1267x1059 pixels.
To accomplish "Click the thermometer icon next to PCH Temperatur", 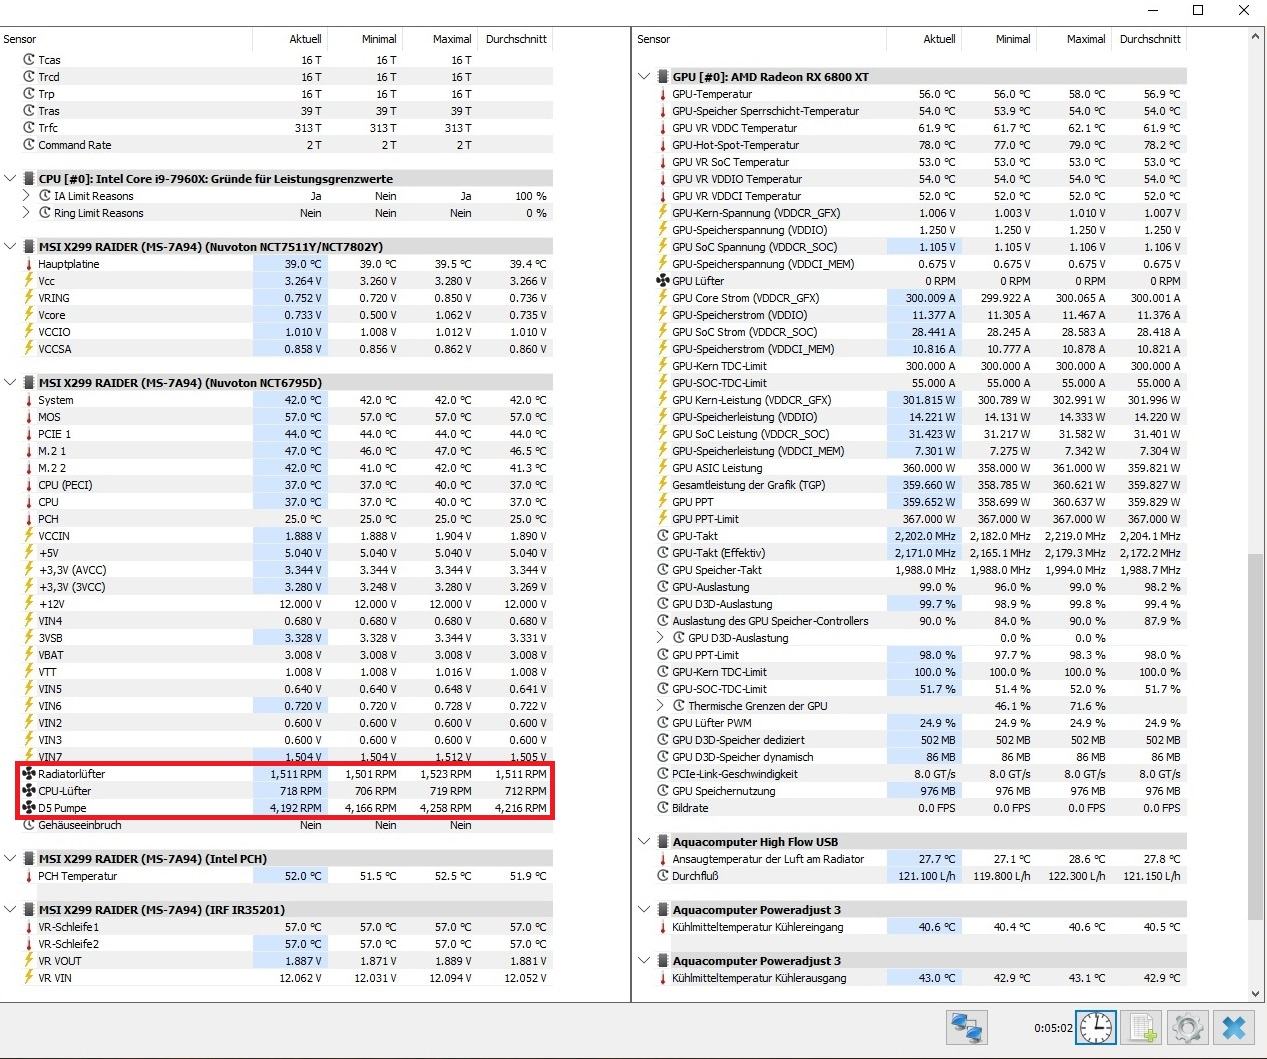I will pyautogui.click(x=29, y=876).
